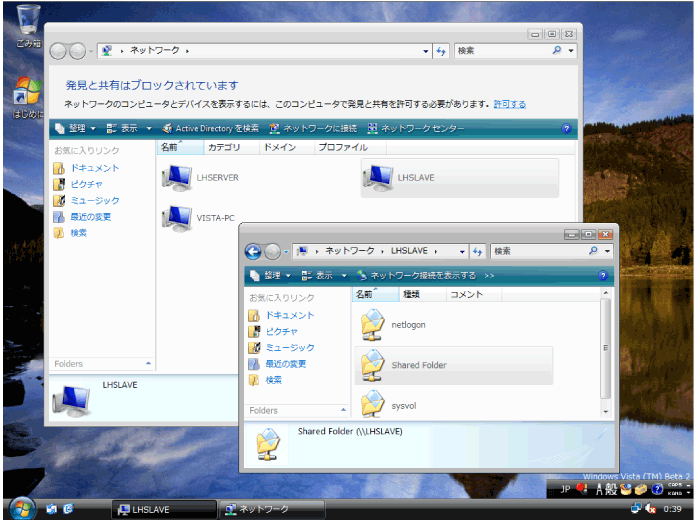Click refresh button in LHSLAVE address bar
The height and width of the screenshot is (520, 700).
pos(477,252)
